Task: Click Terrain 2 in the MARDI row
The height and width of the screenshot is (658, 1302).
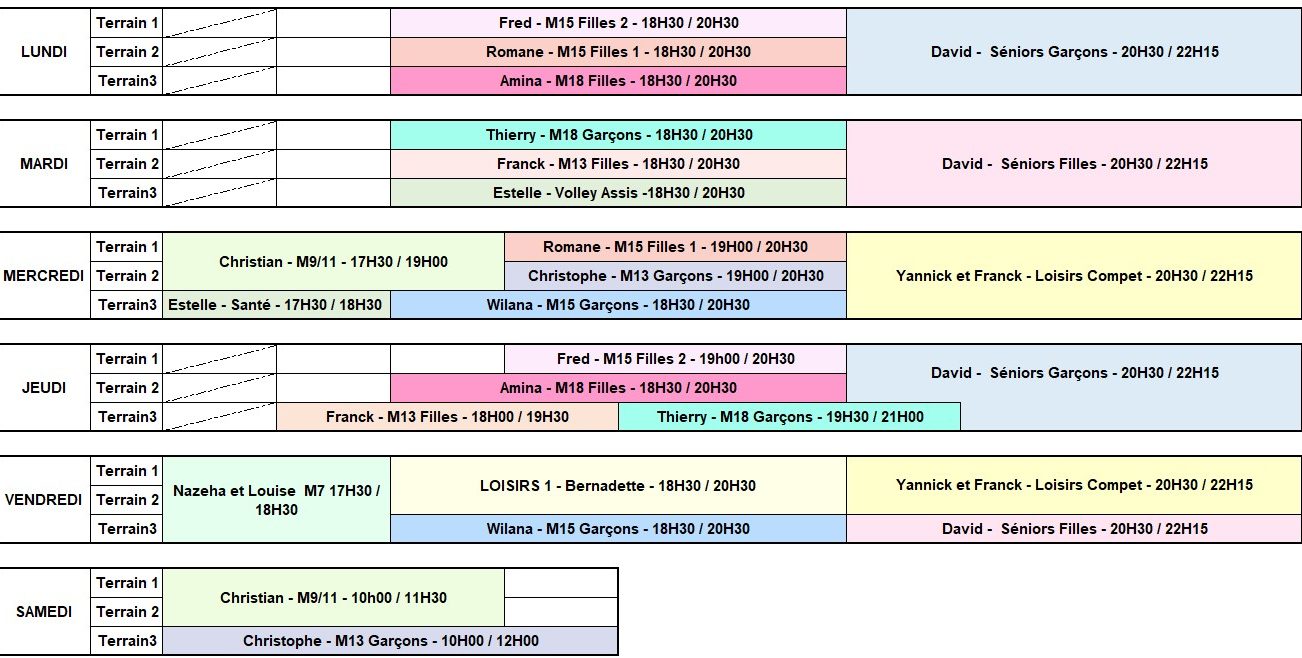Action: pyautogui.click(x=127, y=164)
